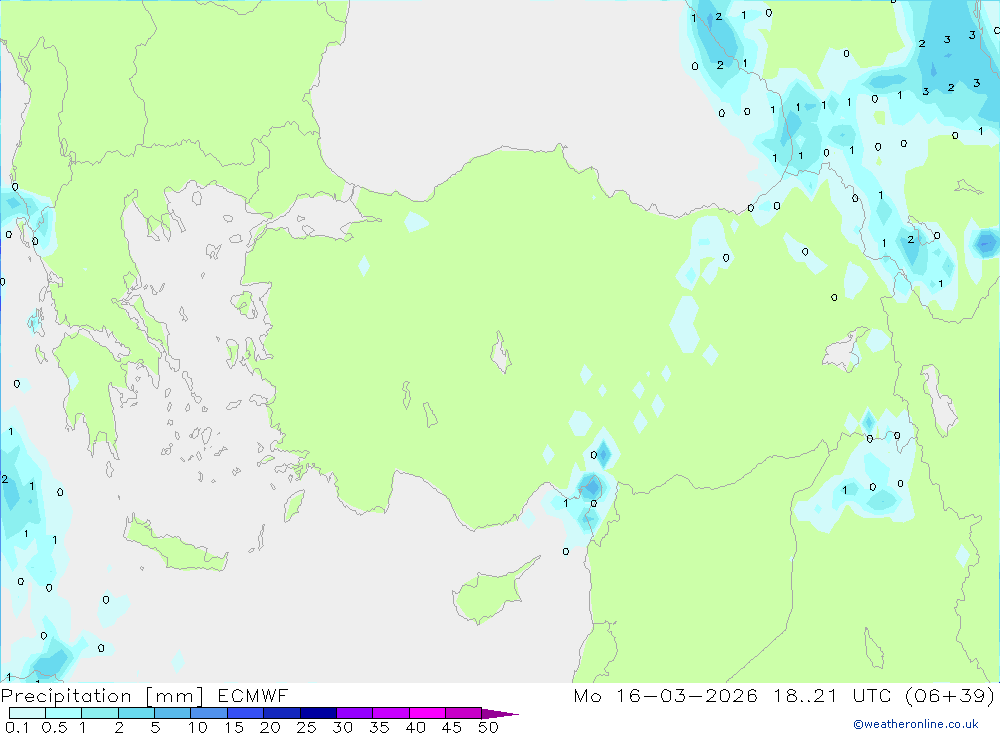
Task: Click the '0.5' legend scale label
Action: coord(54,727)
